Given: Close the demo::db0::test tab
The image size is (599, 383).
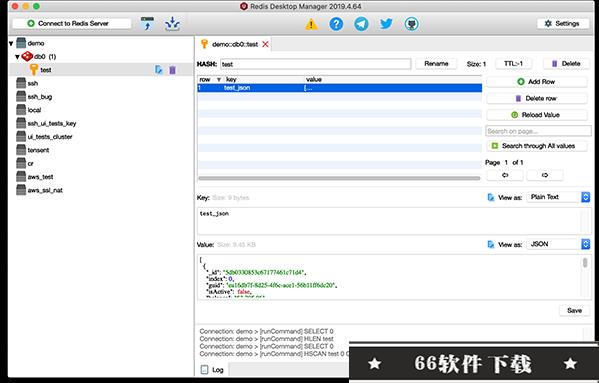Looking at the screenshot, I should [x=265, y=44].
